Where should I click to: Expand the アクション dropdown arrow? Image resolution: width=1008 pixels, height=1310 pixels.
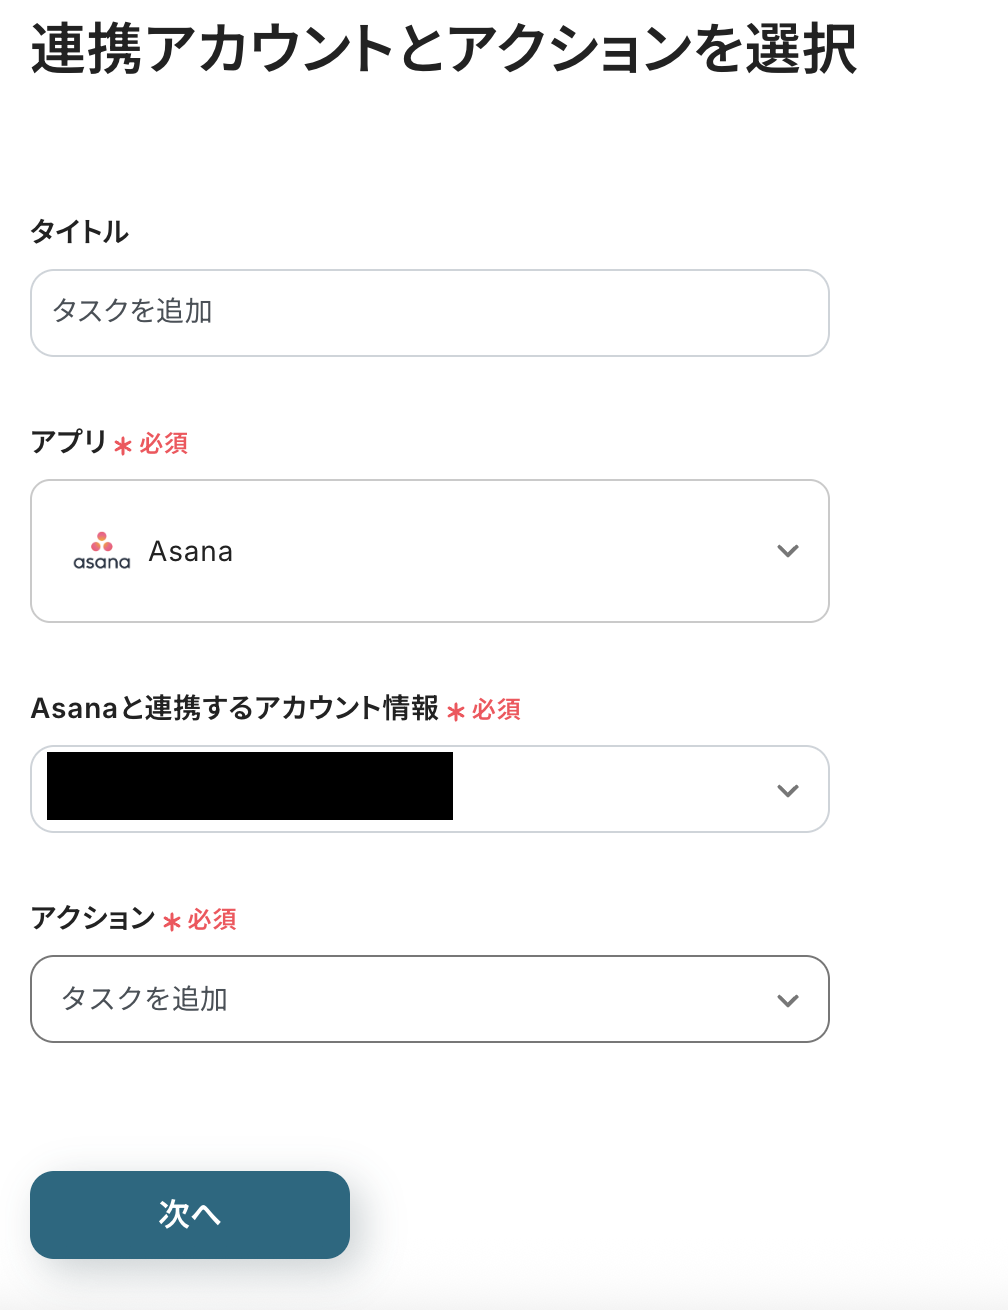coord(788,1000)
